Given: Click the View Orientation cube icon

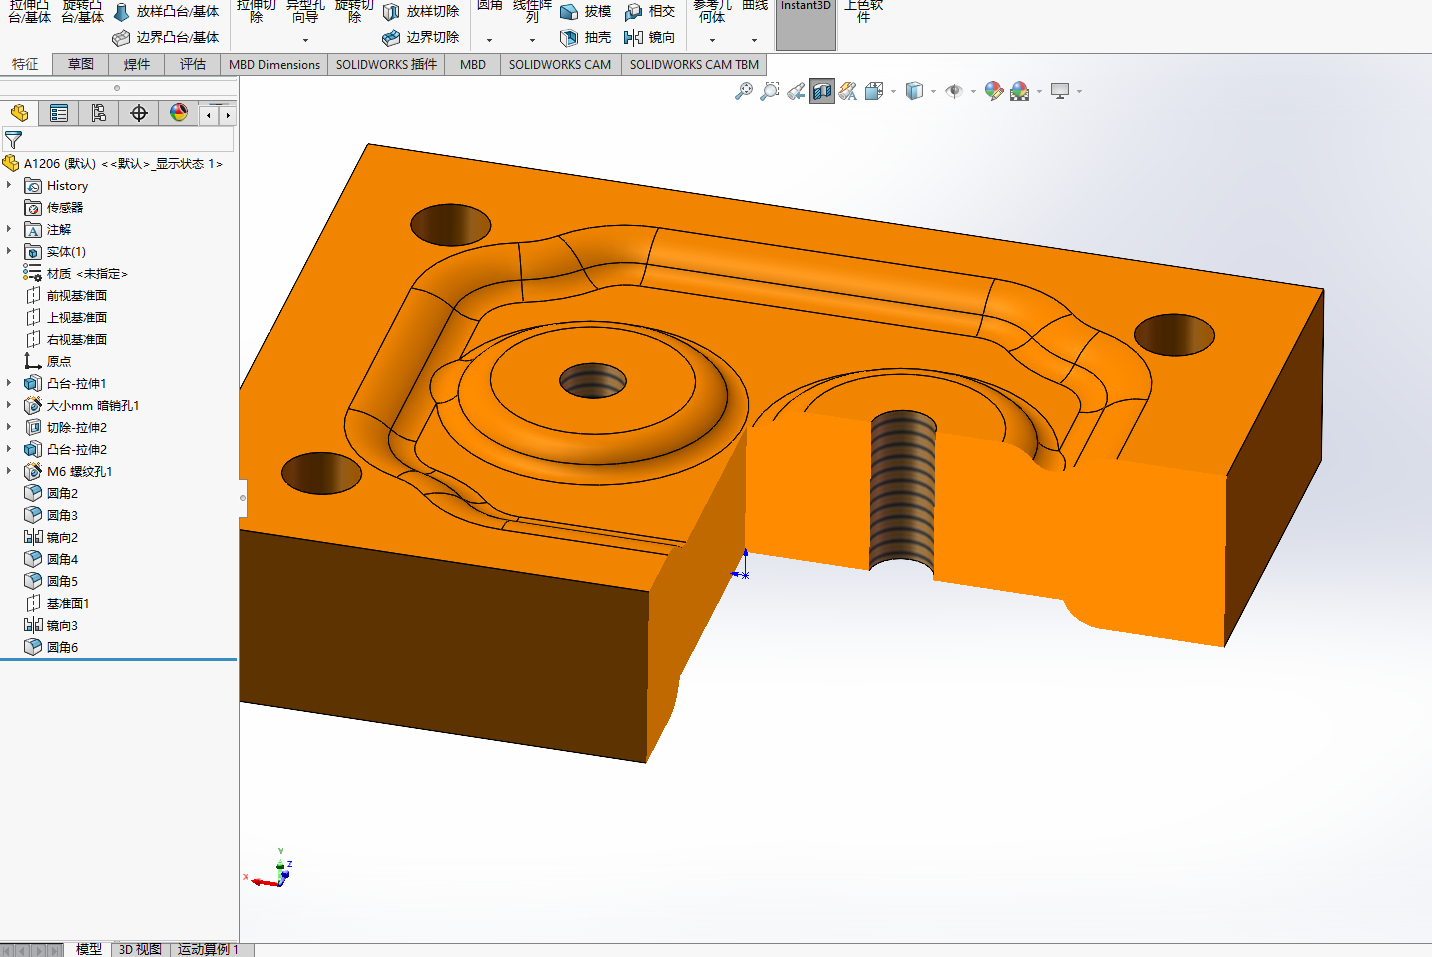Looking at the screenshot, I should tap(874, 91).
